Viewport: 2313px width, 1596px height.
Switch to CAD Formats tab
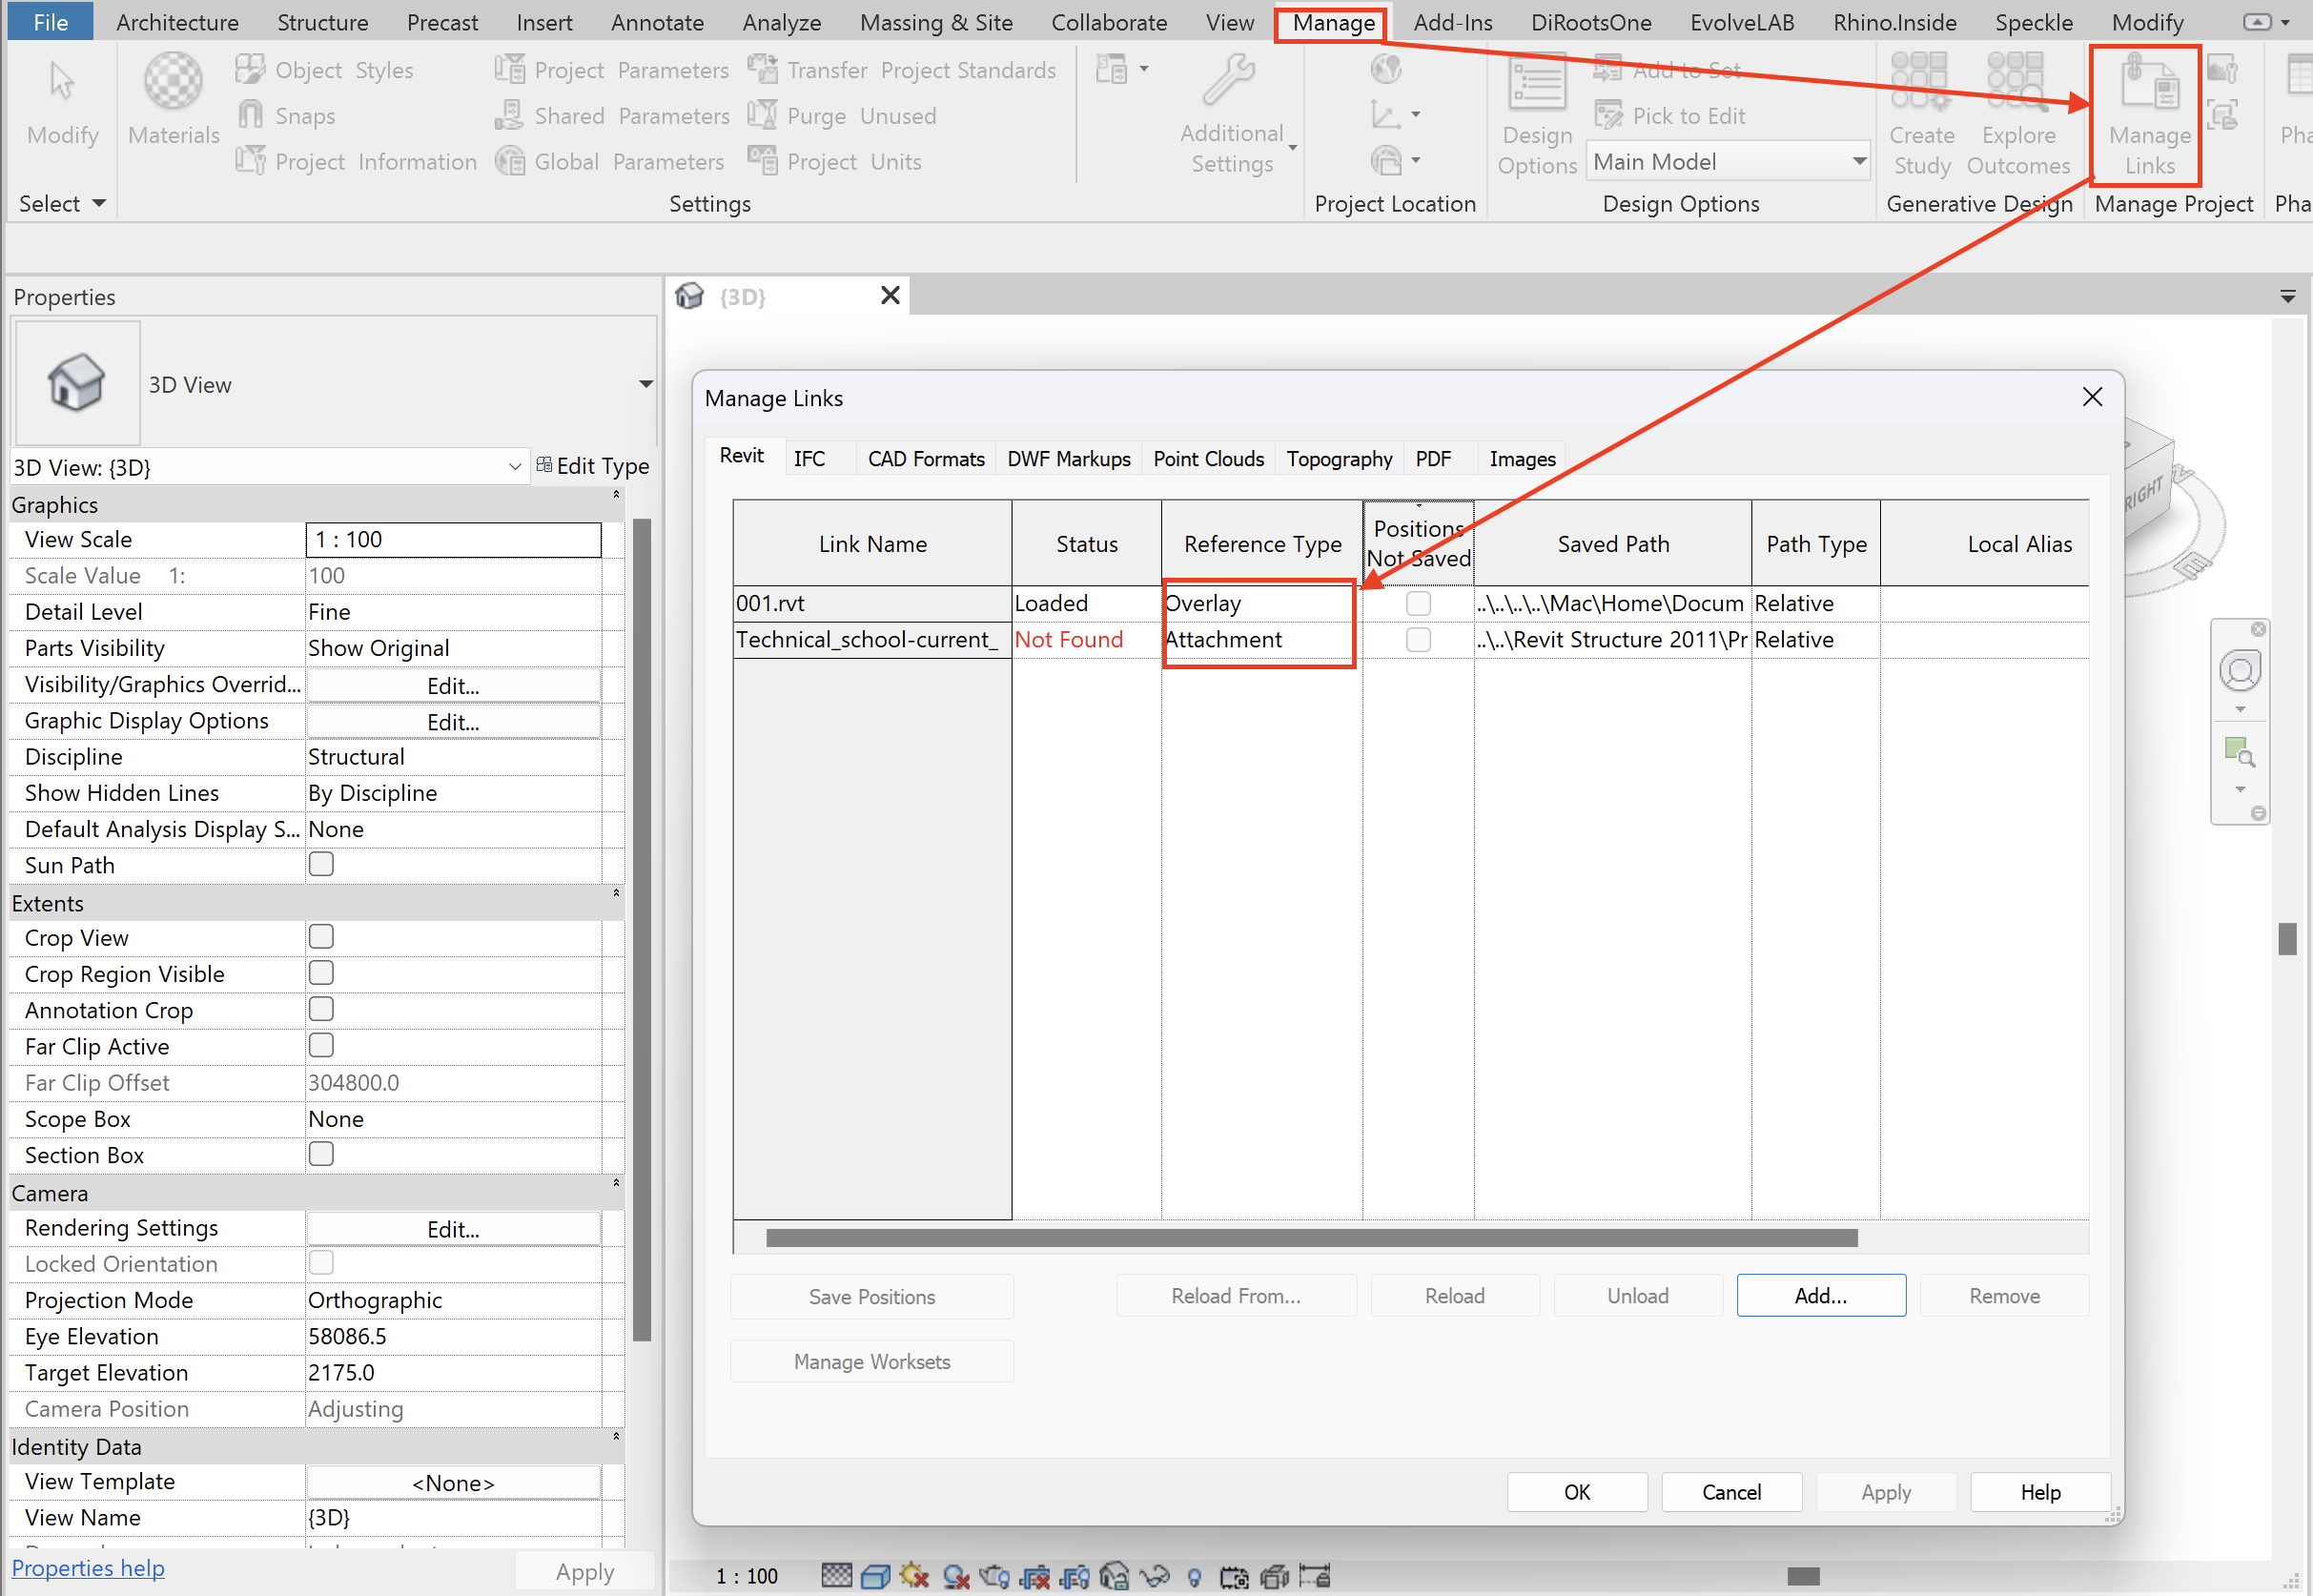(x=925, y=459)
